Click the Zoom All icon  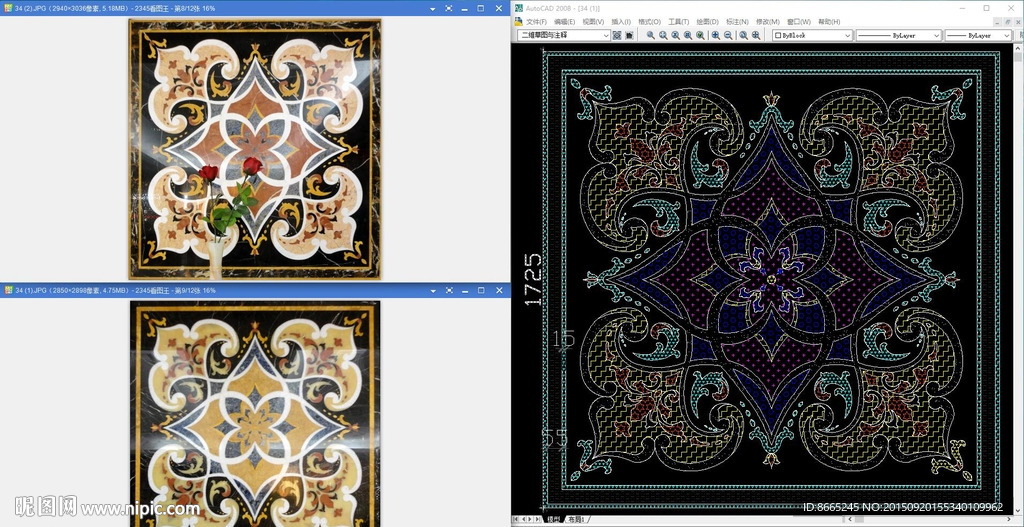(x=744, y=35)
